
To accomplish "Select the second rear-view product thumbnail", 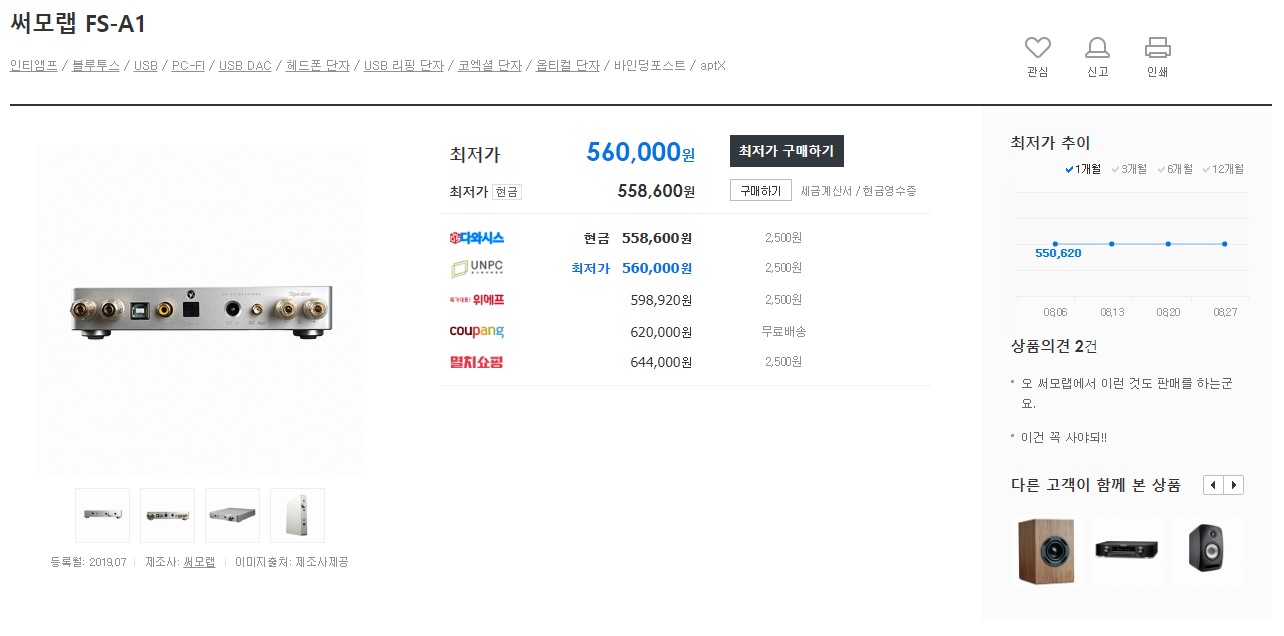I will click(x=168, y=515).
